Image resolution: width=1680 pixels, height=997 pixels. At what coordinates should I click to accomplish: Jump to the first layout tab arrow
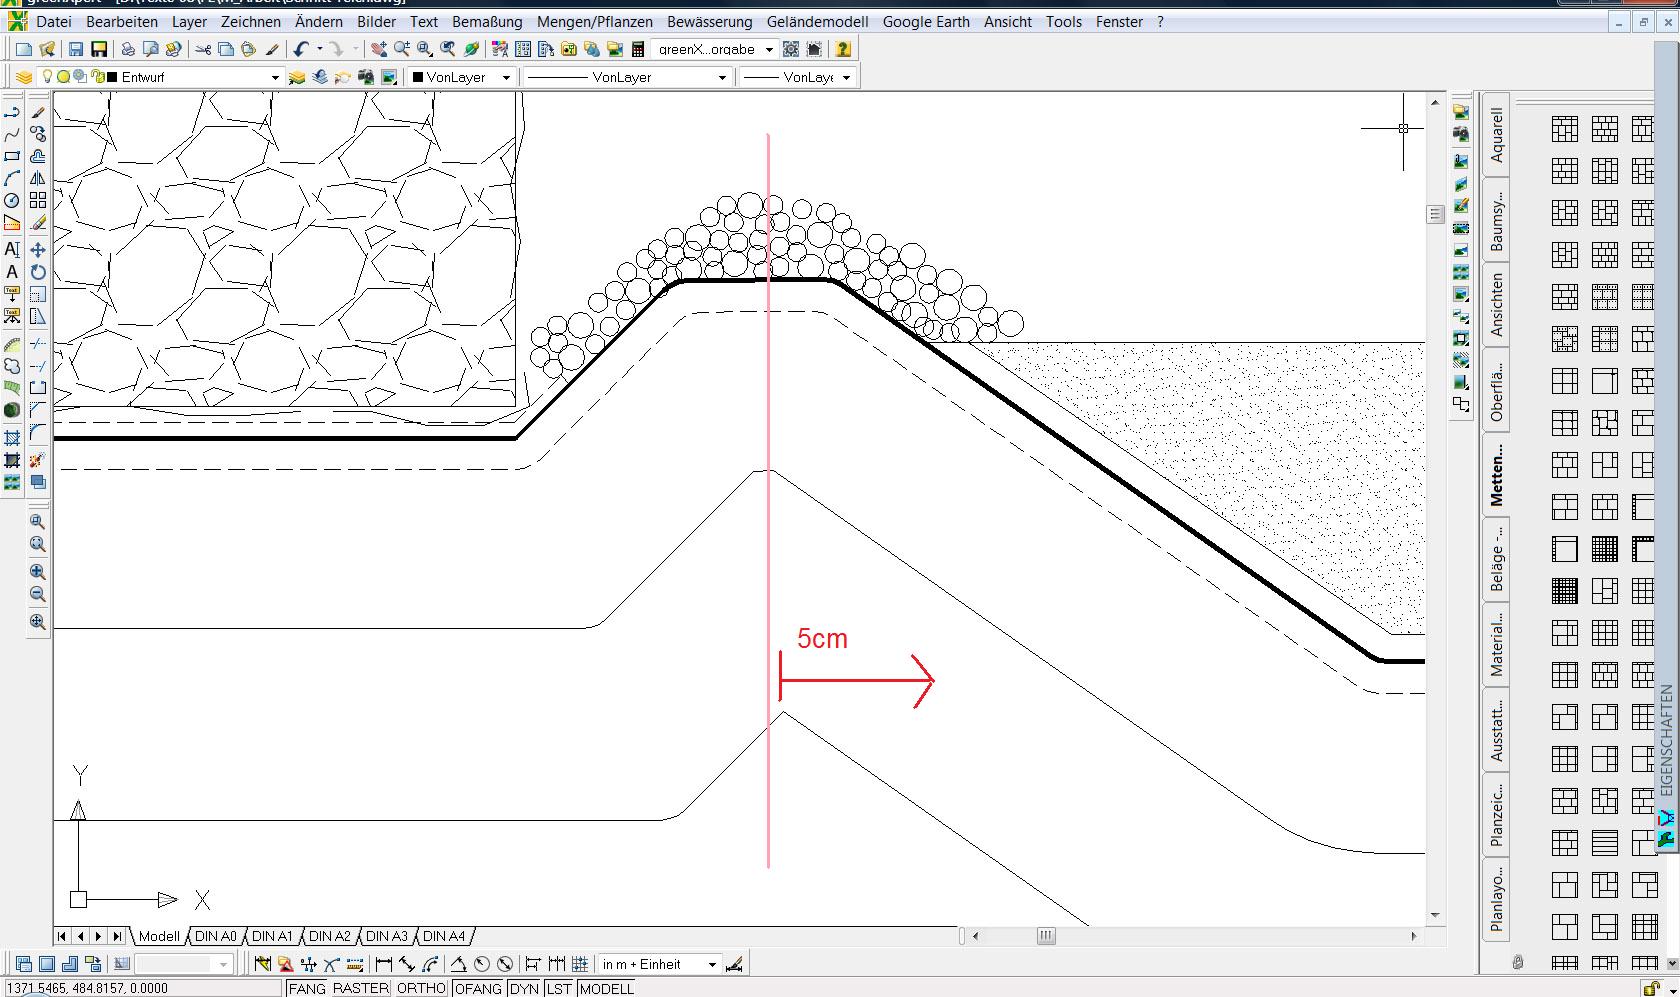pyautogui.click(x=62, y=937)
